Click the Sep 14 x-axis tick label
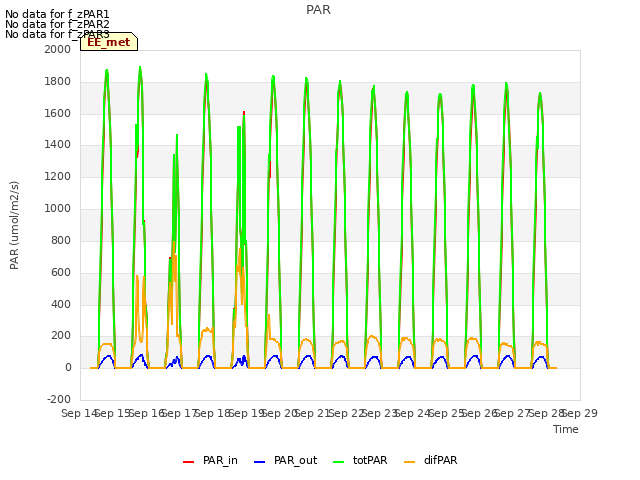Image resolution: width=640 pixels, height=480 pixels. click(80, 413)
